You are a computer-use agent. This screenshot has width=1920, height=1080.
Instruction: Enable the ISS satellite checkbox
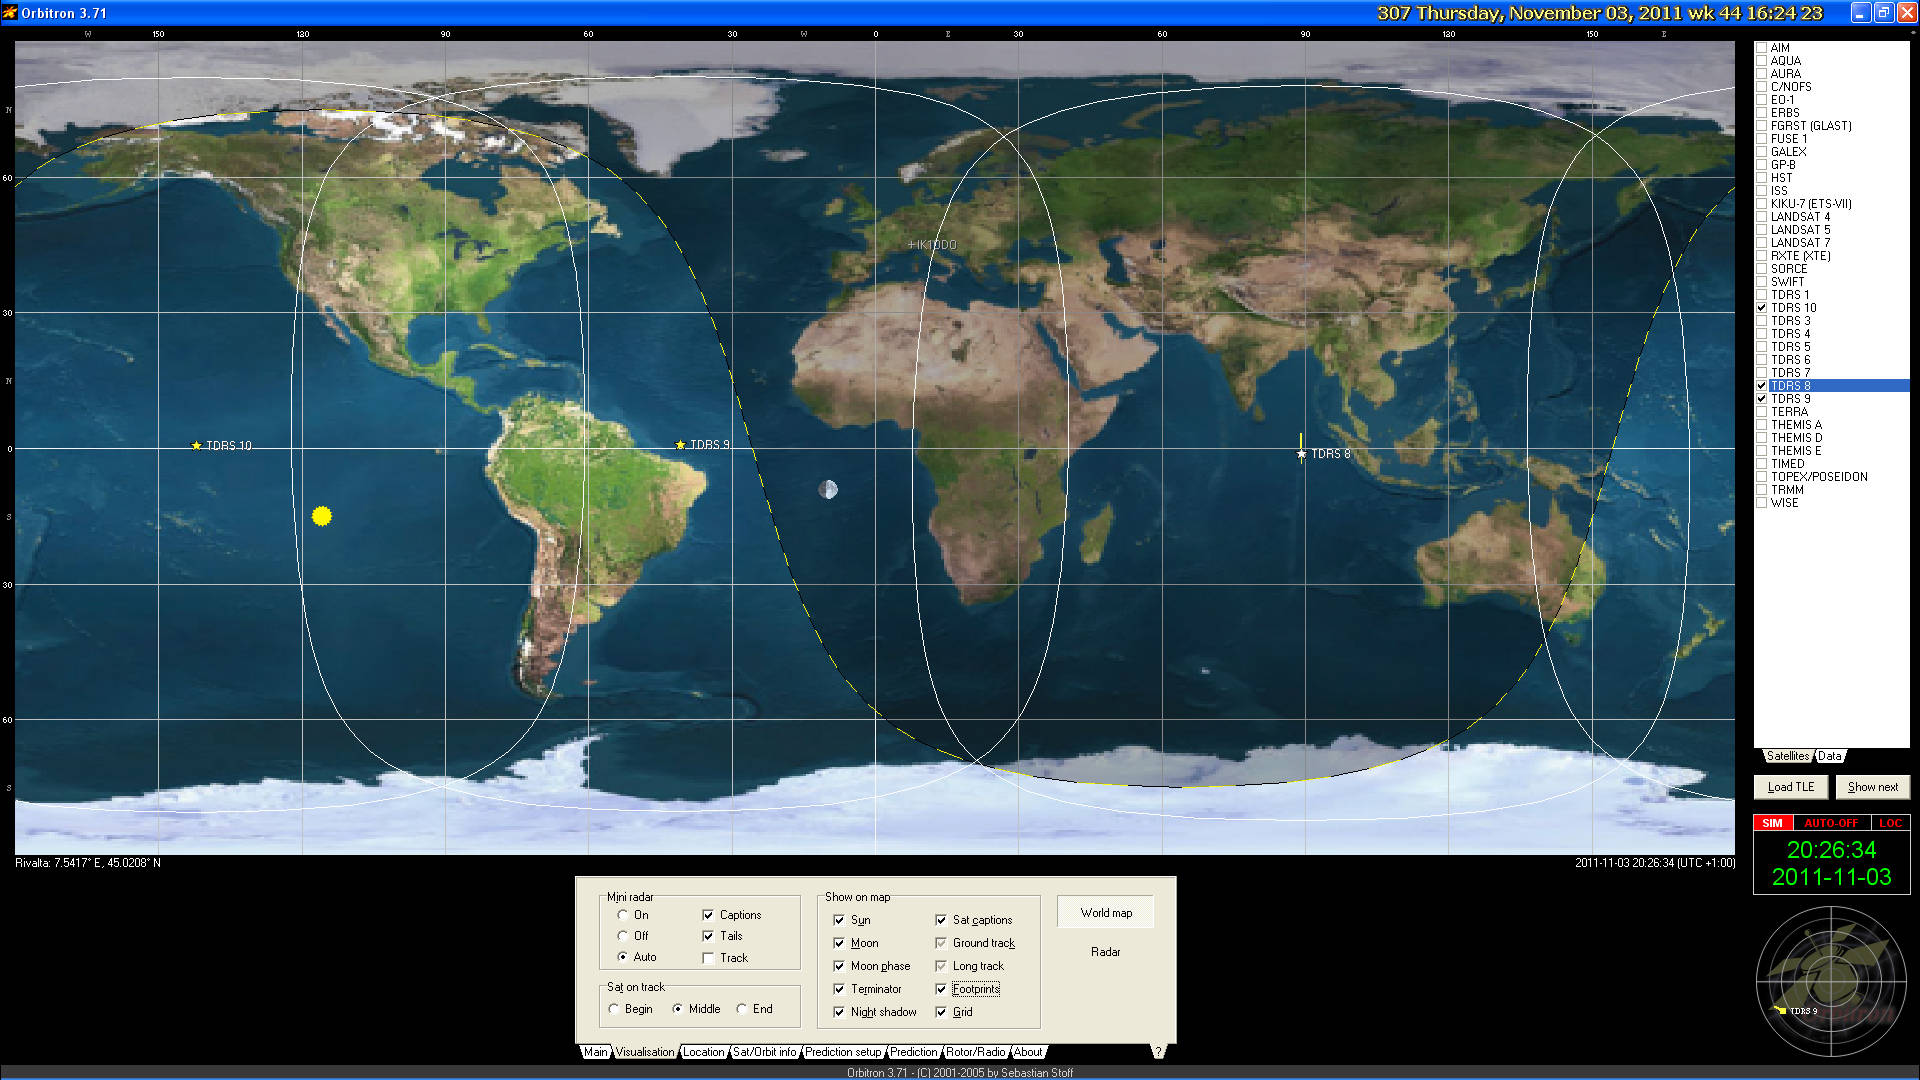[x=1762, y=191]
